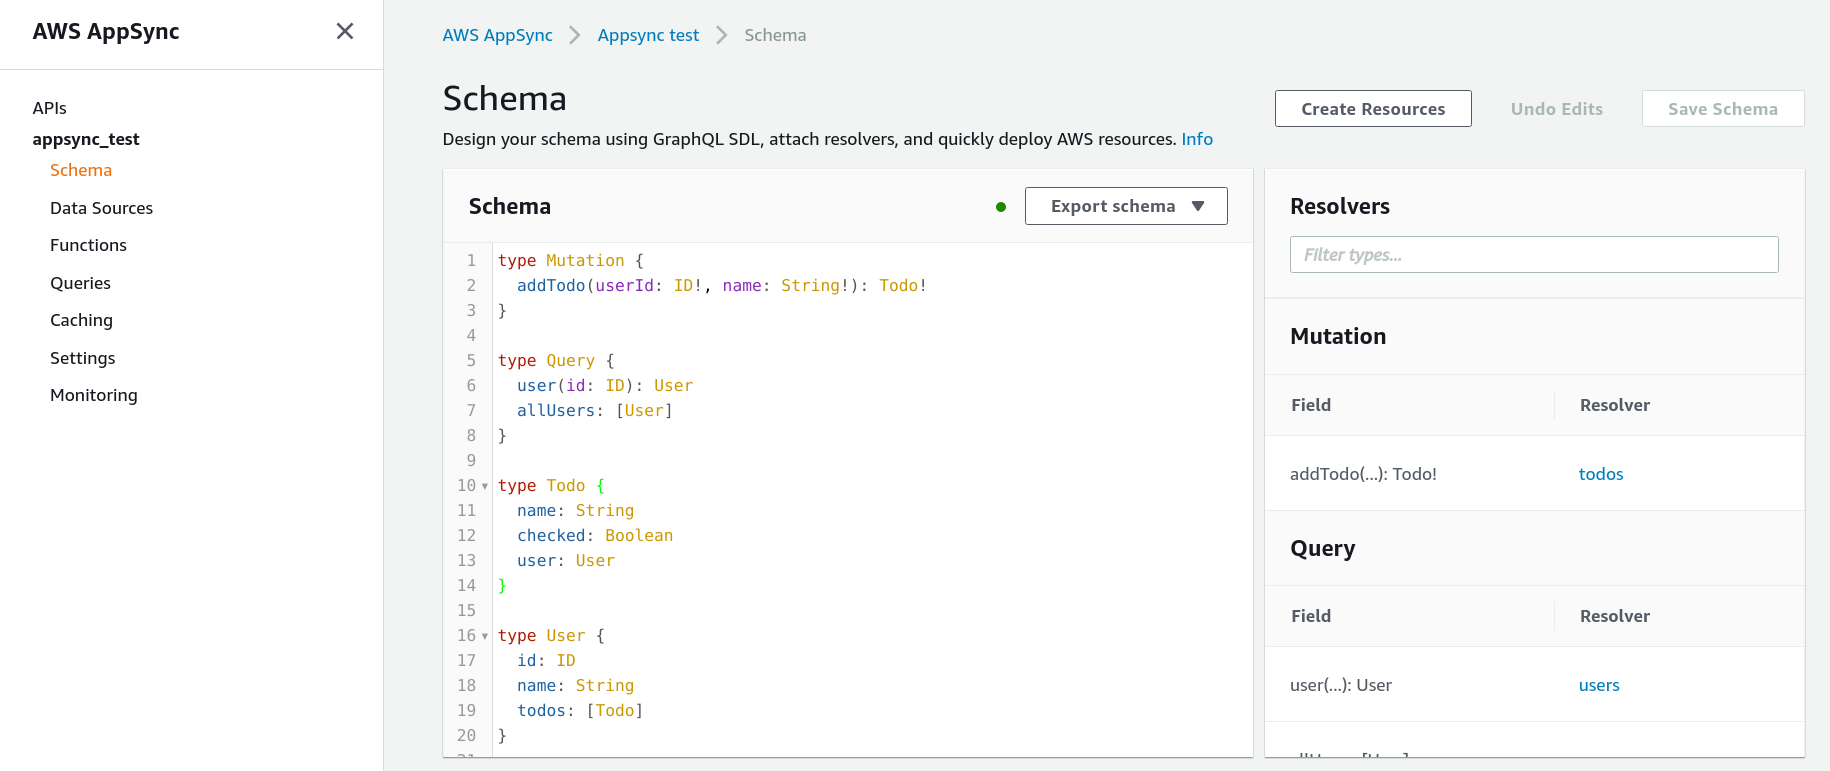Click AWS AppSync breadcrumb link
The image size is (1830, 771).
pos(498,35)
